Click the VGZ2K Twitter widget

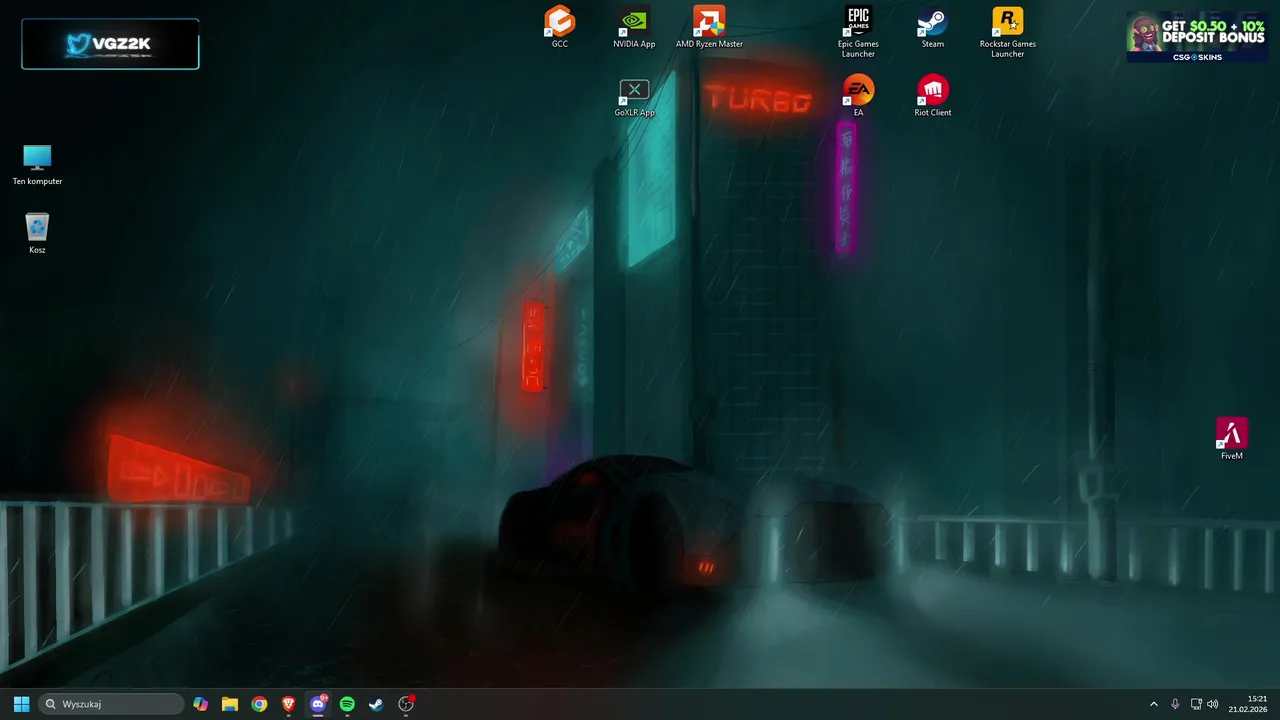click(110, 44)
